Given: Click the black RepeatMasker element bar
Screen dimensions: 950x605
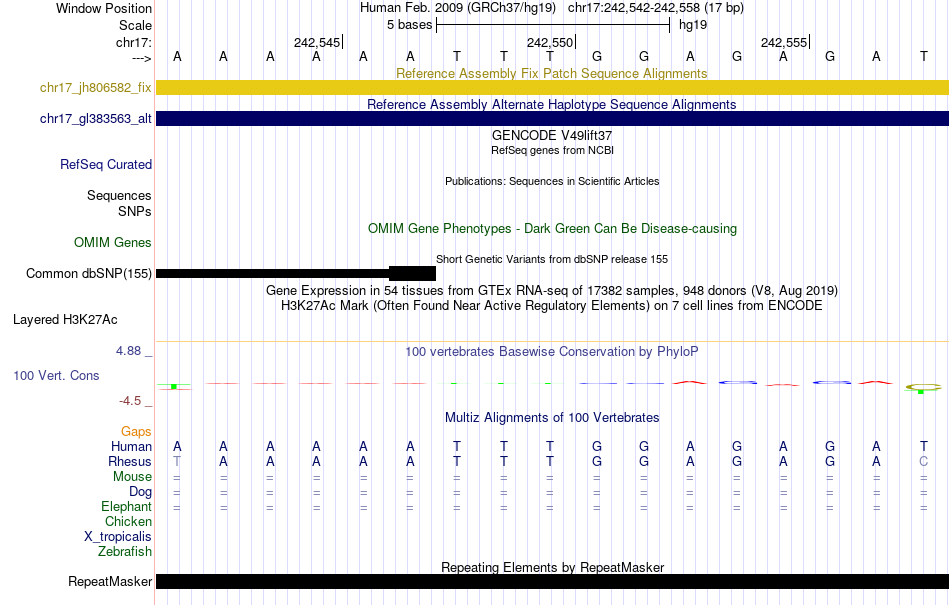Looking at the screenshot, I should click(x=552, y=581).
